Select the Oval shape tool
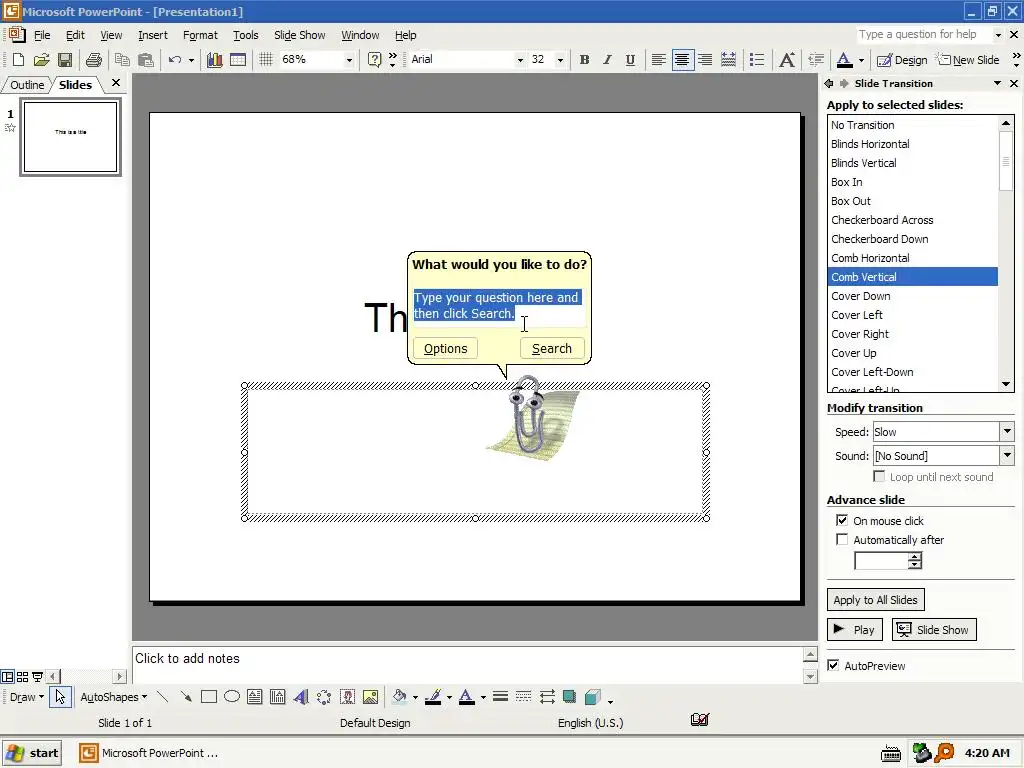This screenshot has height=768, width=1024. tap(232, 697)
